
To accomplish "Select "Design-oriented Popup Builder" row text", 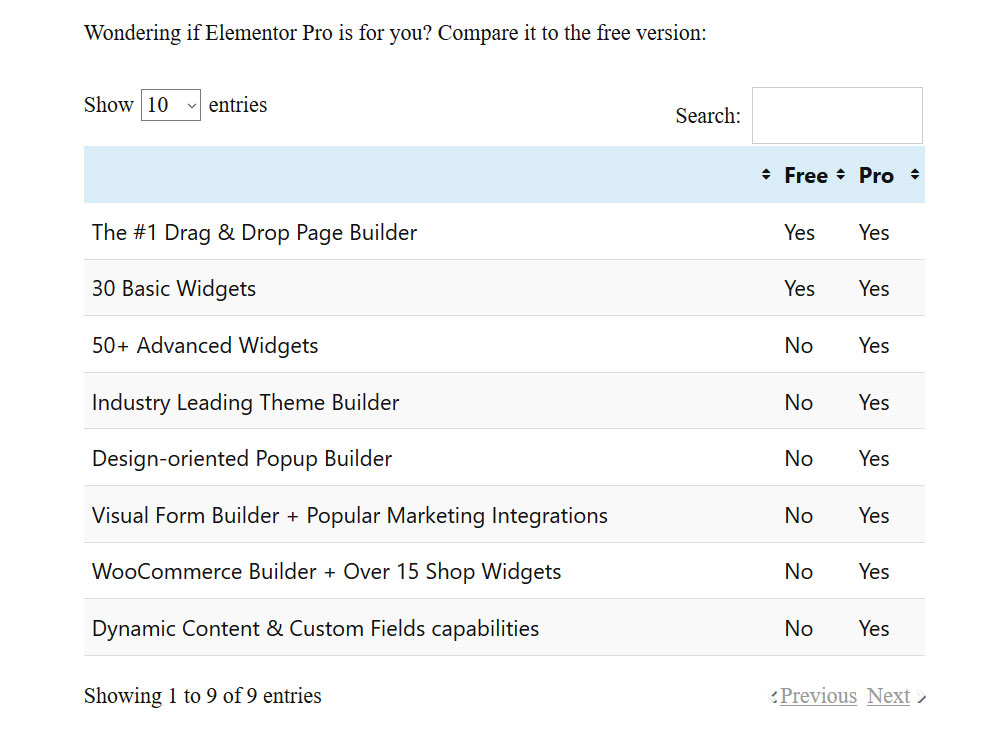I will click(x=242, y=459).
